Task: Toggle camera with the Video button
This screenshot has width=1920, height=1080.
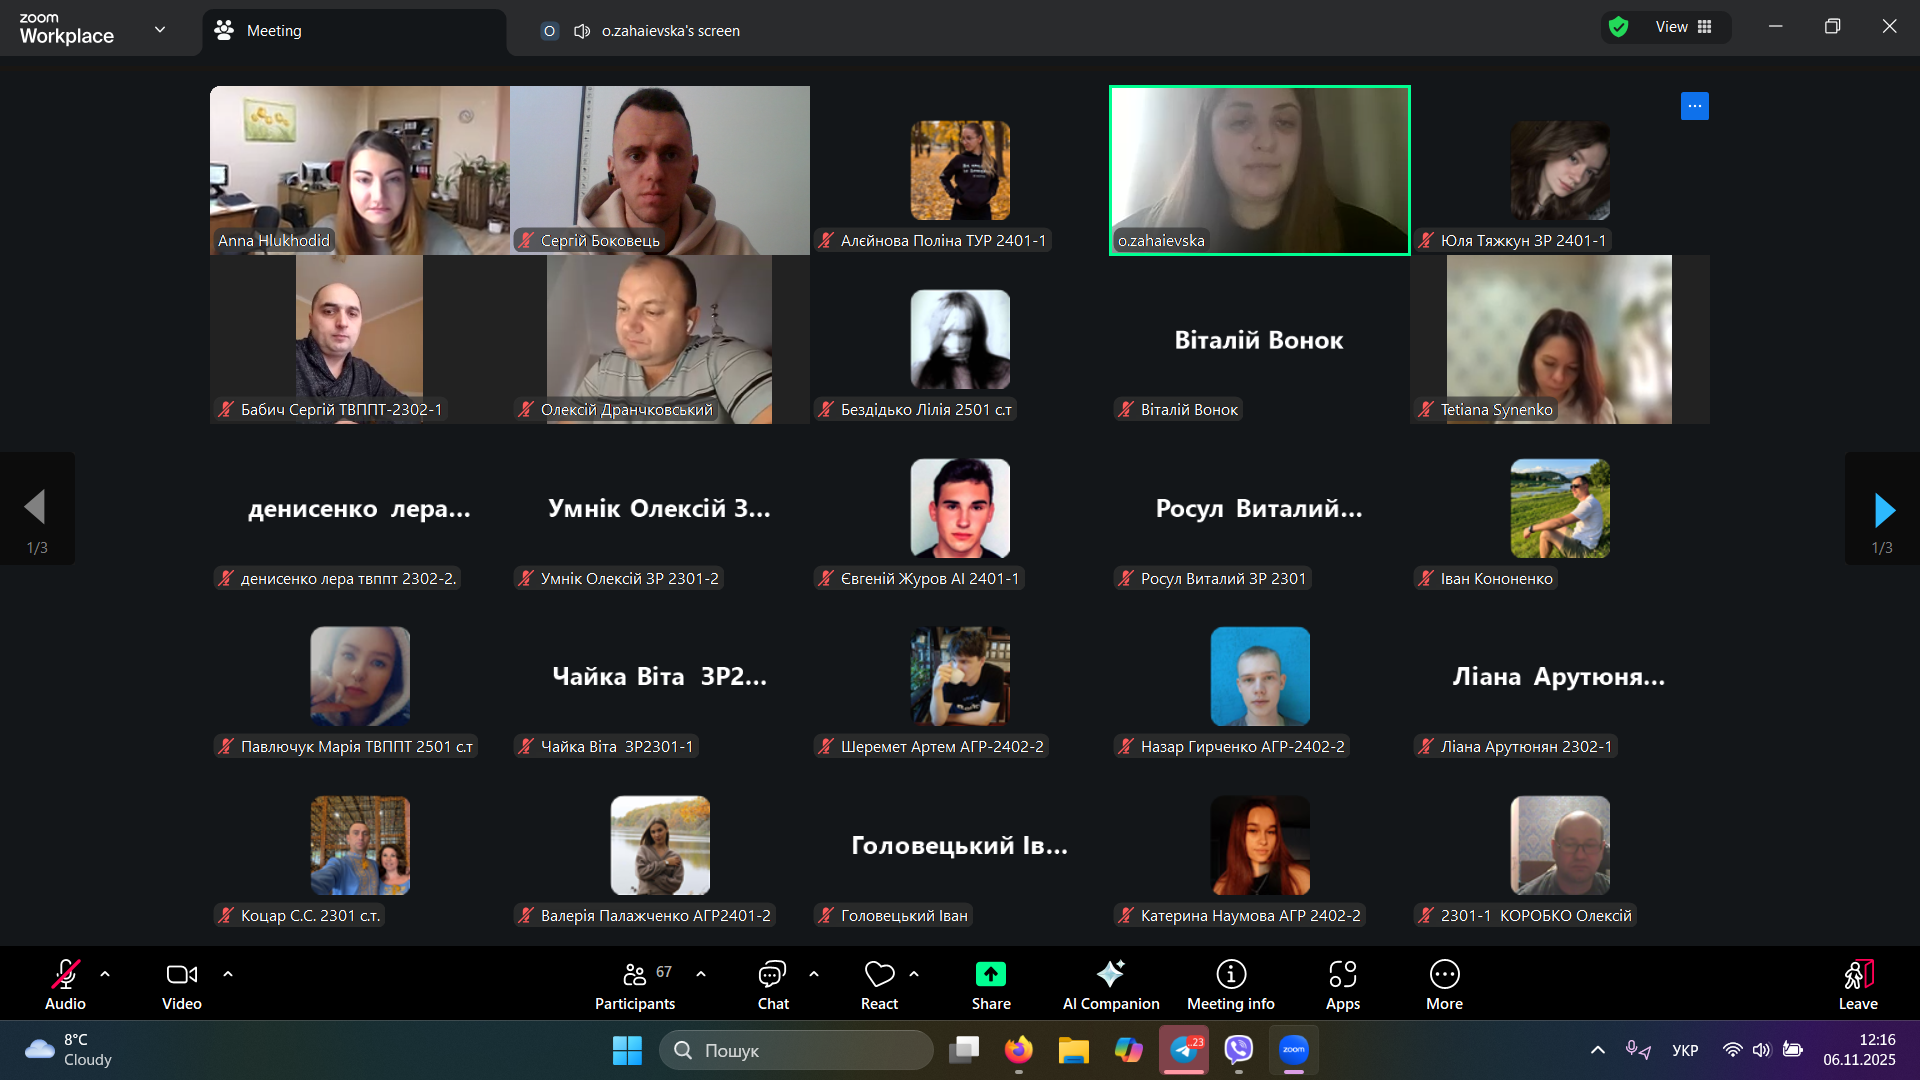Action: pos(181,985)
